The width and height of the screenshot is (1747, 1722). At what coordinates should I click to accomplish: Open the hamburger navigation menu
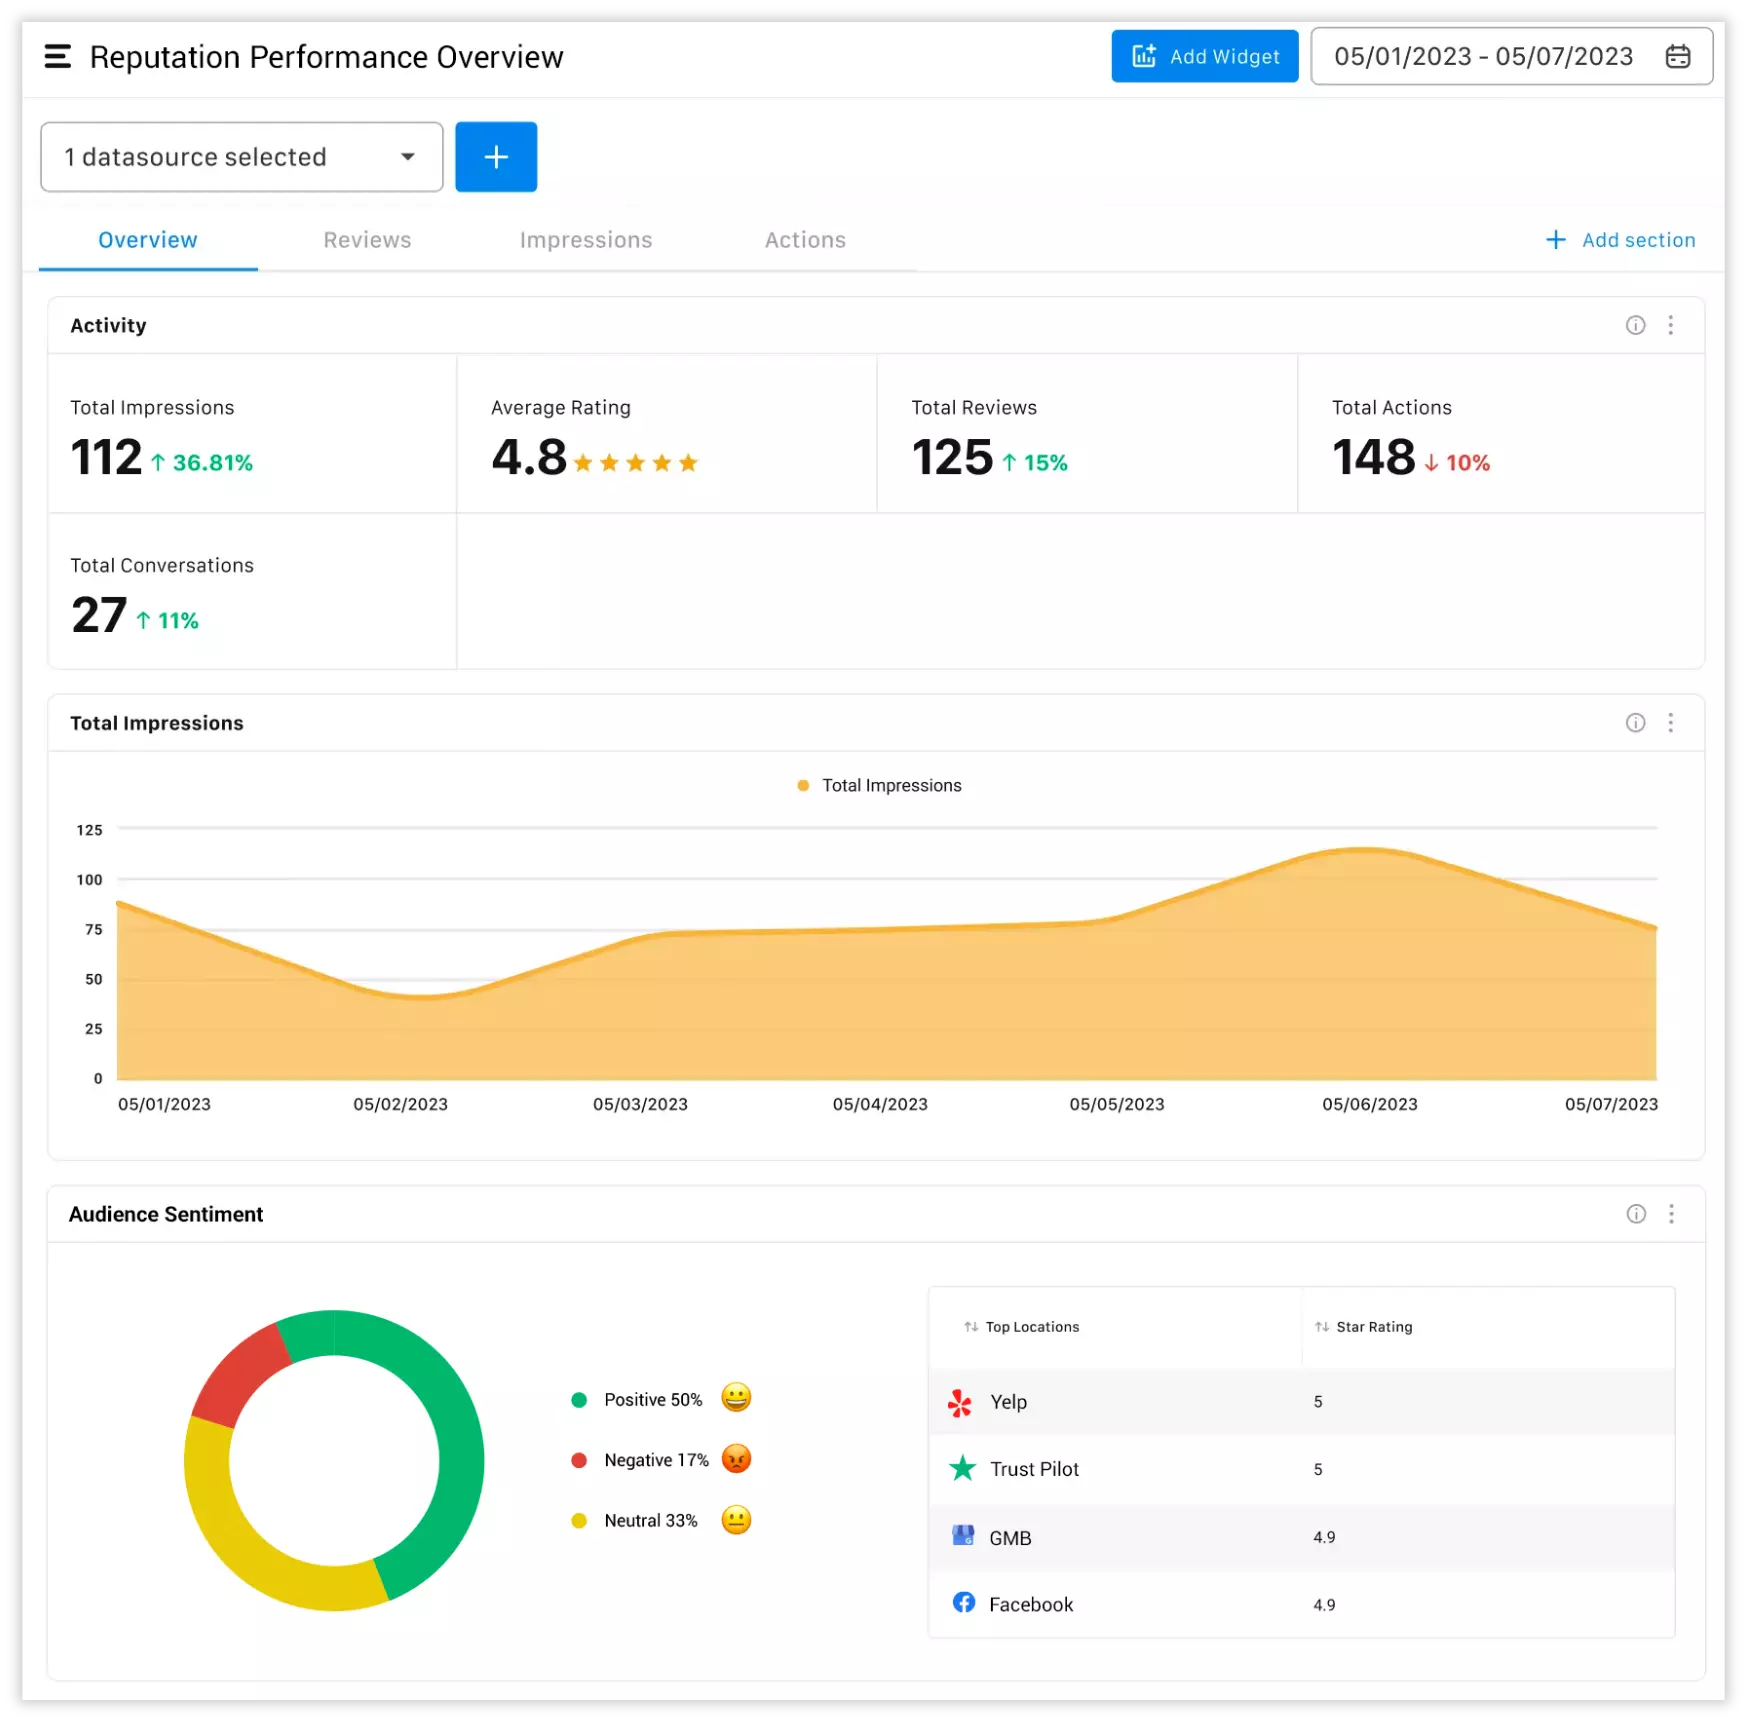point(58,57)
